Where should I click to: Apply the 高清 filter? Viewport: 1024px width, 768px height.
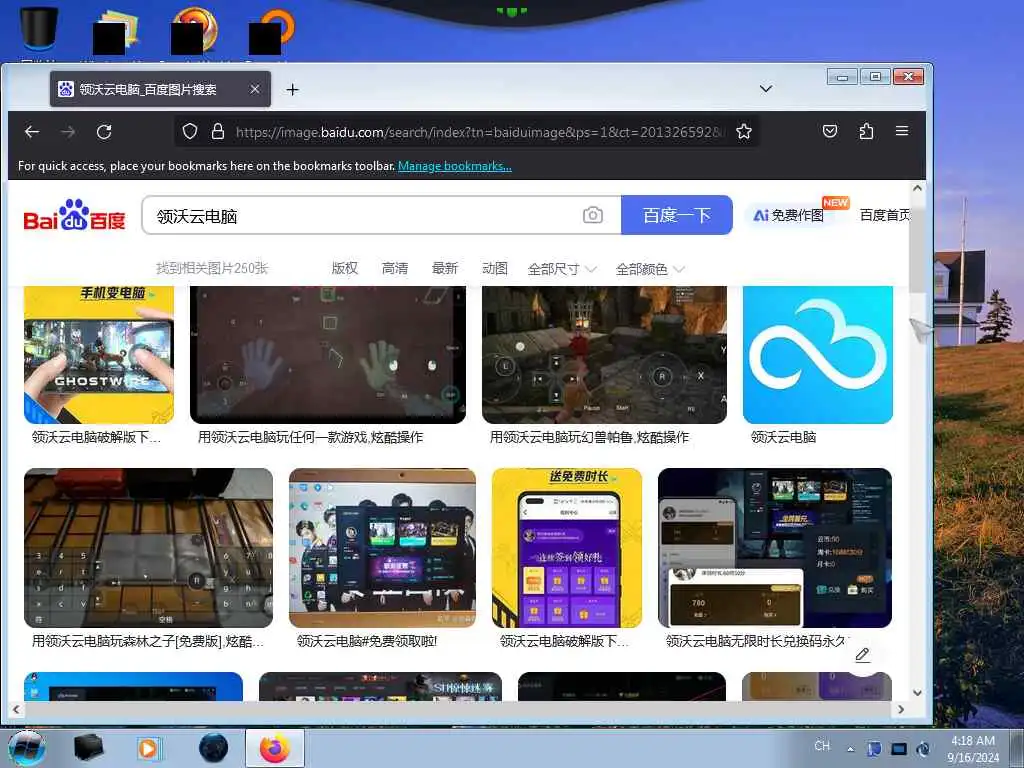click(395, 268)
